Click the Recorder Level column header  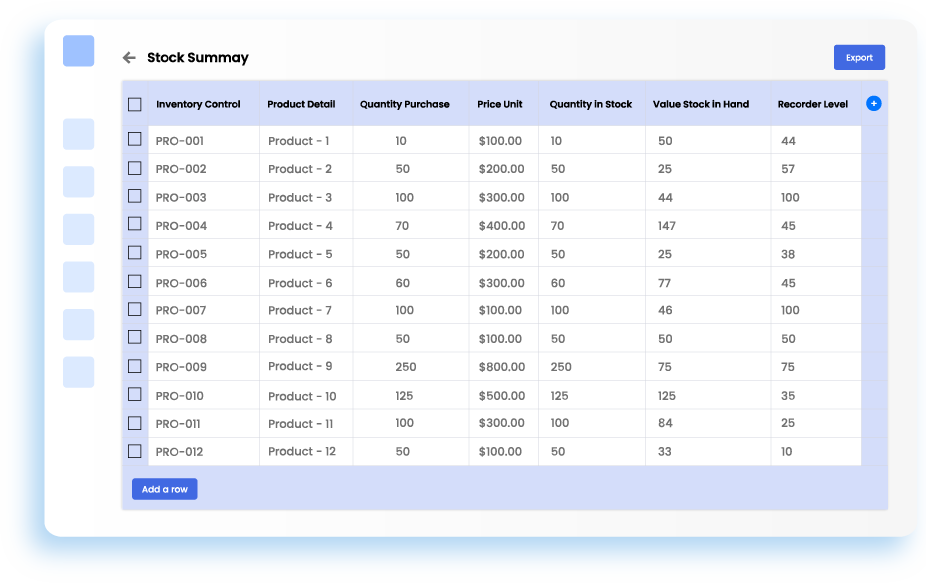coord(812,104)
